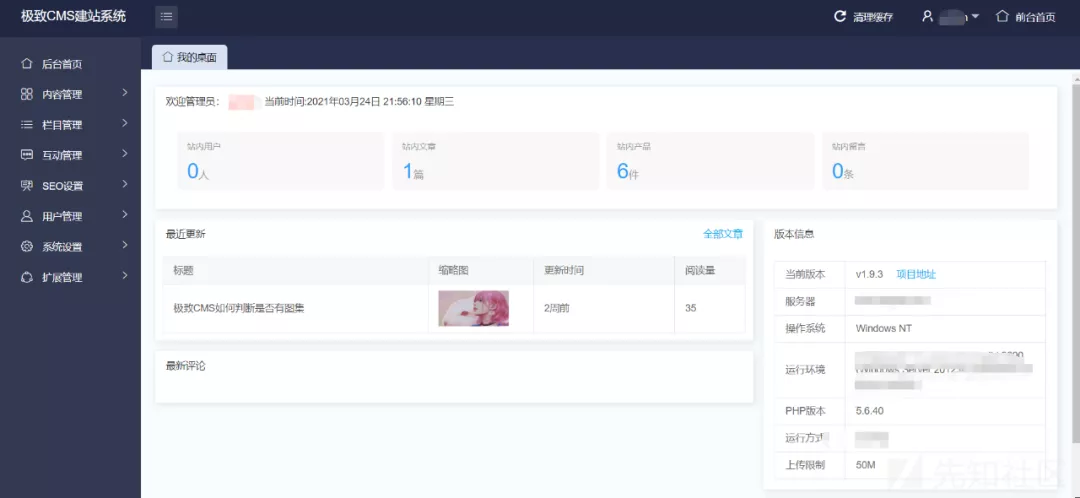Image resolution: width=1080 pixels, height=498 pixels.
Task: Open the 项目地址 link
Action: coord(916,274)
